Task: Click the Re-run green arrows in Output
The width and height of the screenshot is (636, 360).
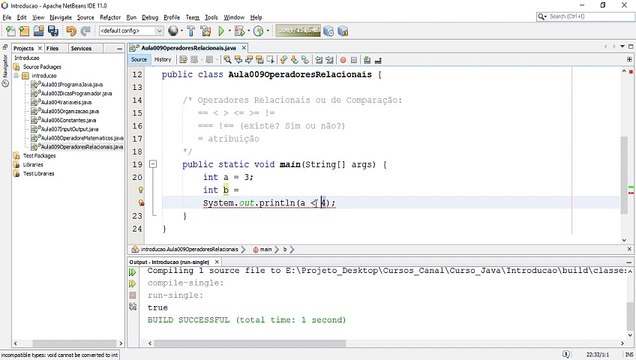Action: [133, 272]
